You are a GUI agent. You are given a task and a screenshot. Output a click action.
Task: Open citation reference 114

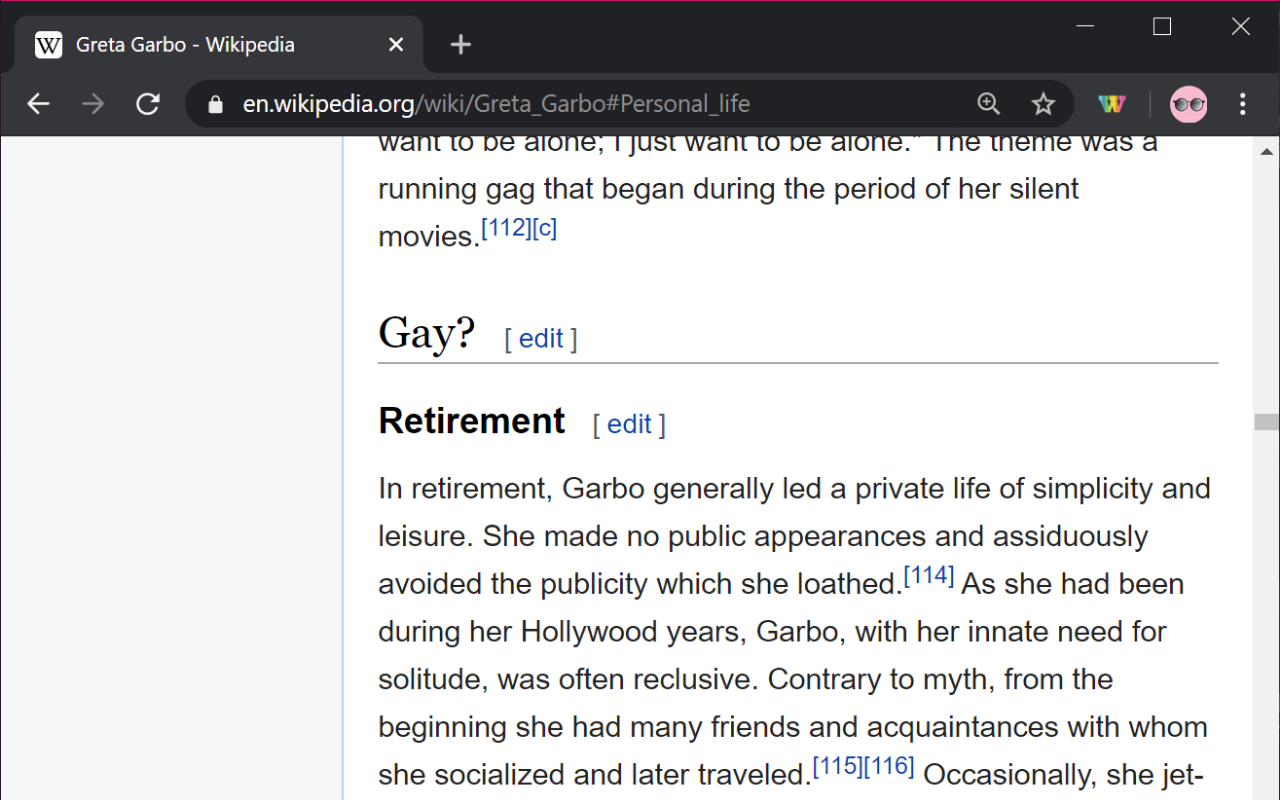point(929,574)
